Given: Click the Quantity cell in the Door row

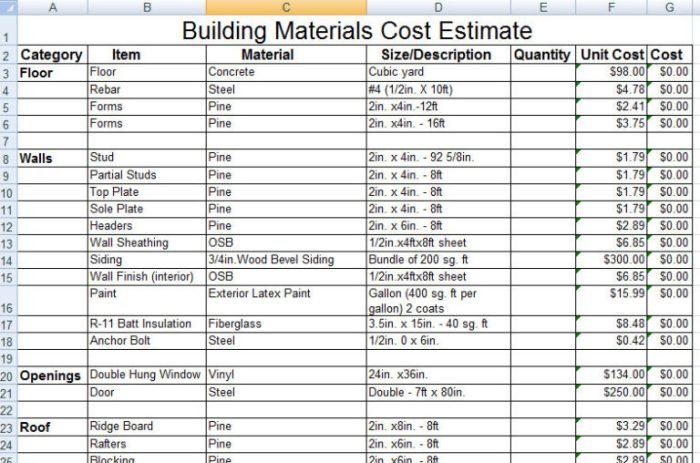Looking at the screenshot, I should (x=543, y=392).
